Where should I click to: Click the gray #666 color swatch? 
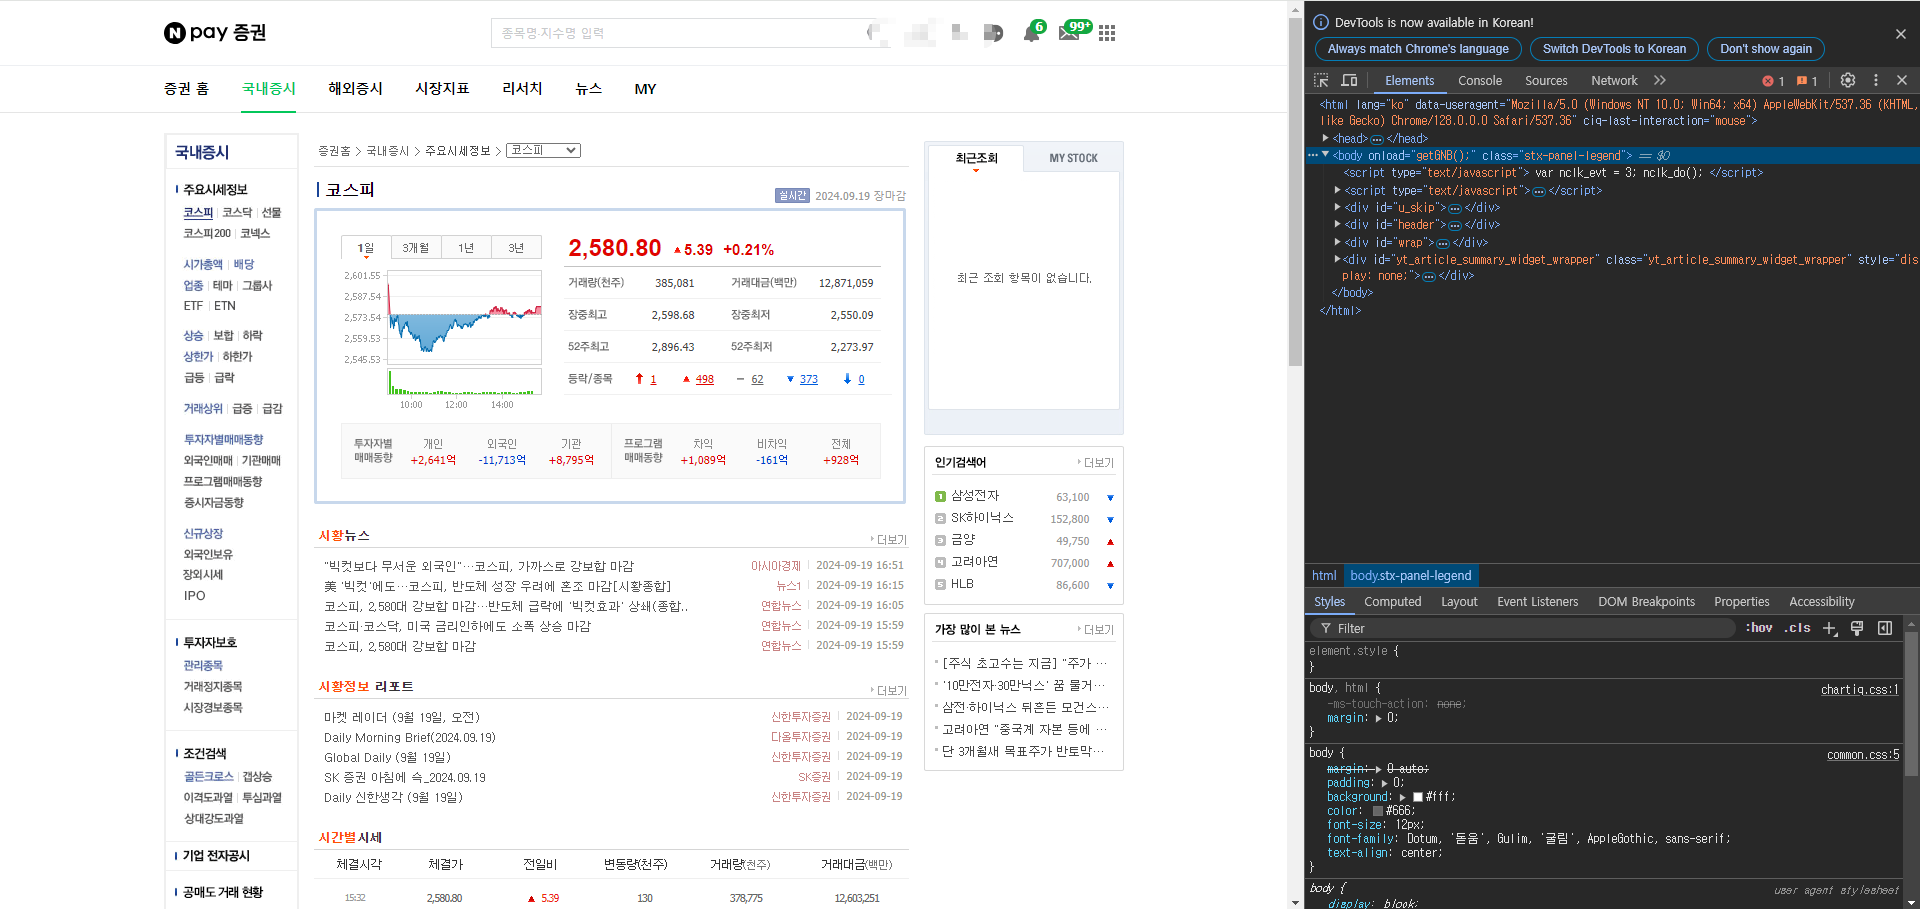pos(1377,811)
